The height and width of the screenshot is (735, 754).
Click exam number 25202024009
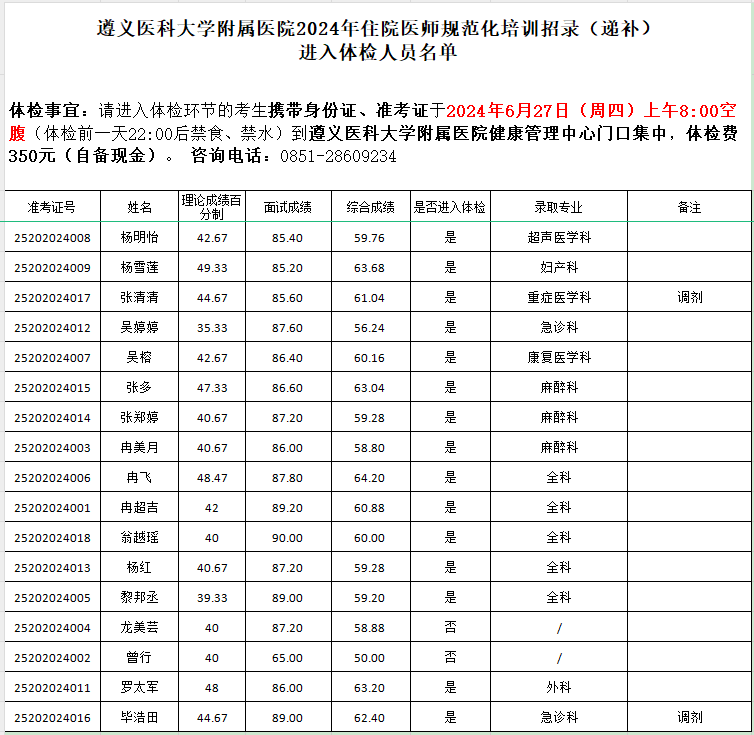(x=52, y=267)
